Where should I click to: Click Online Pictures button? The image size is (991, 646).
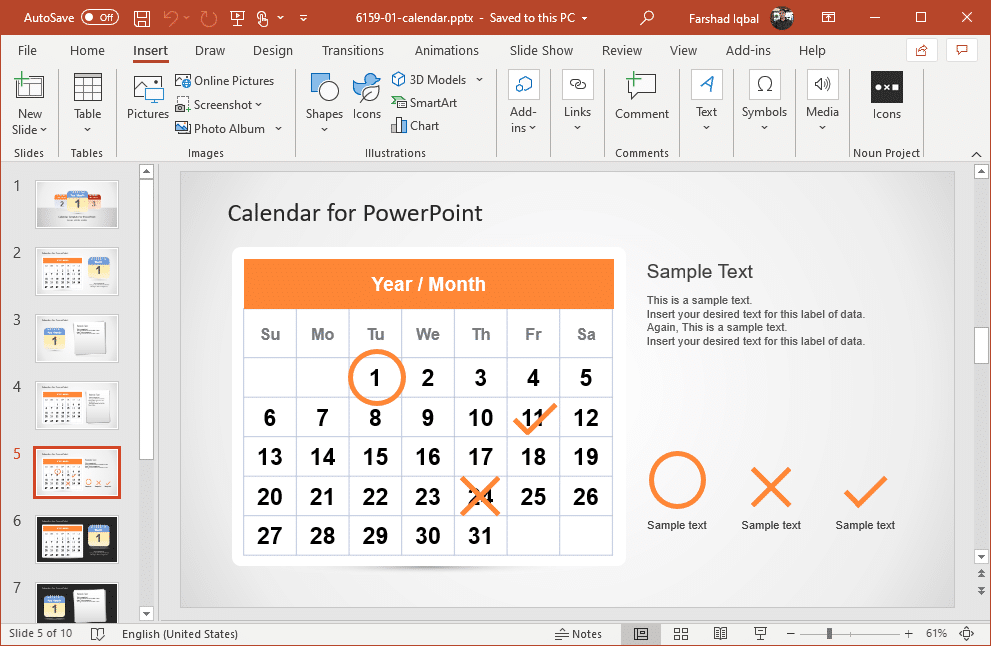pos(225,80)
